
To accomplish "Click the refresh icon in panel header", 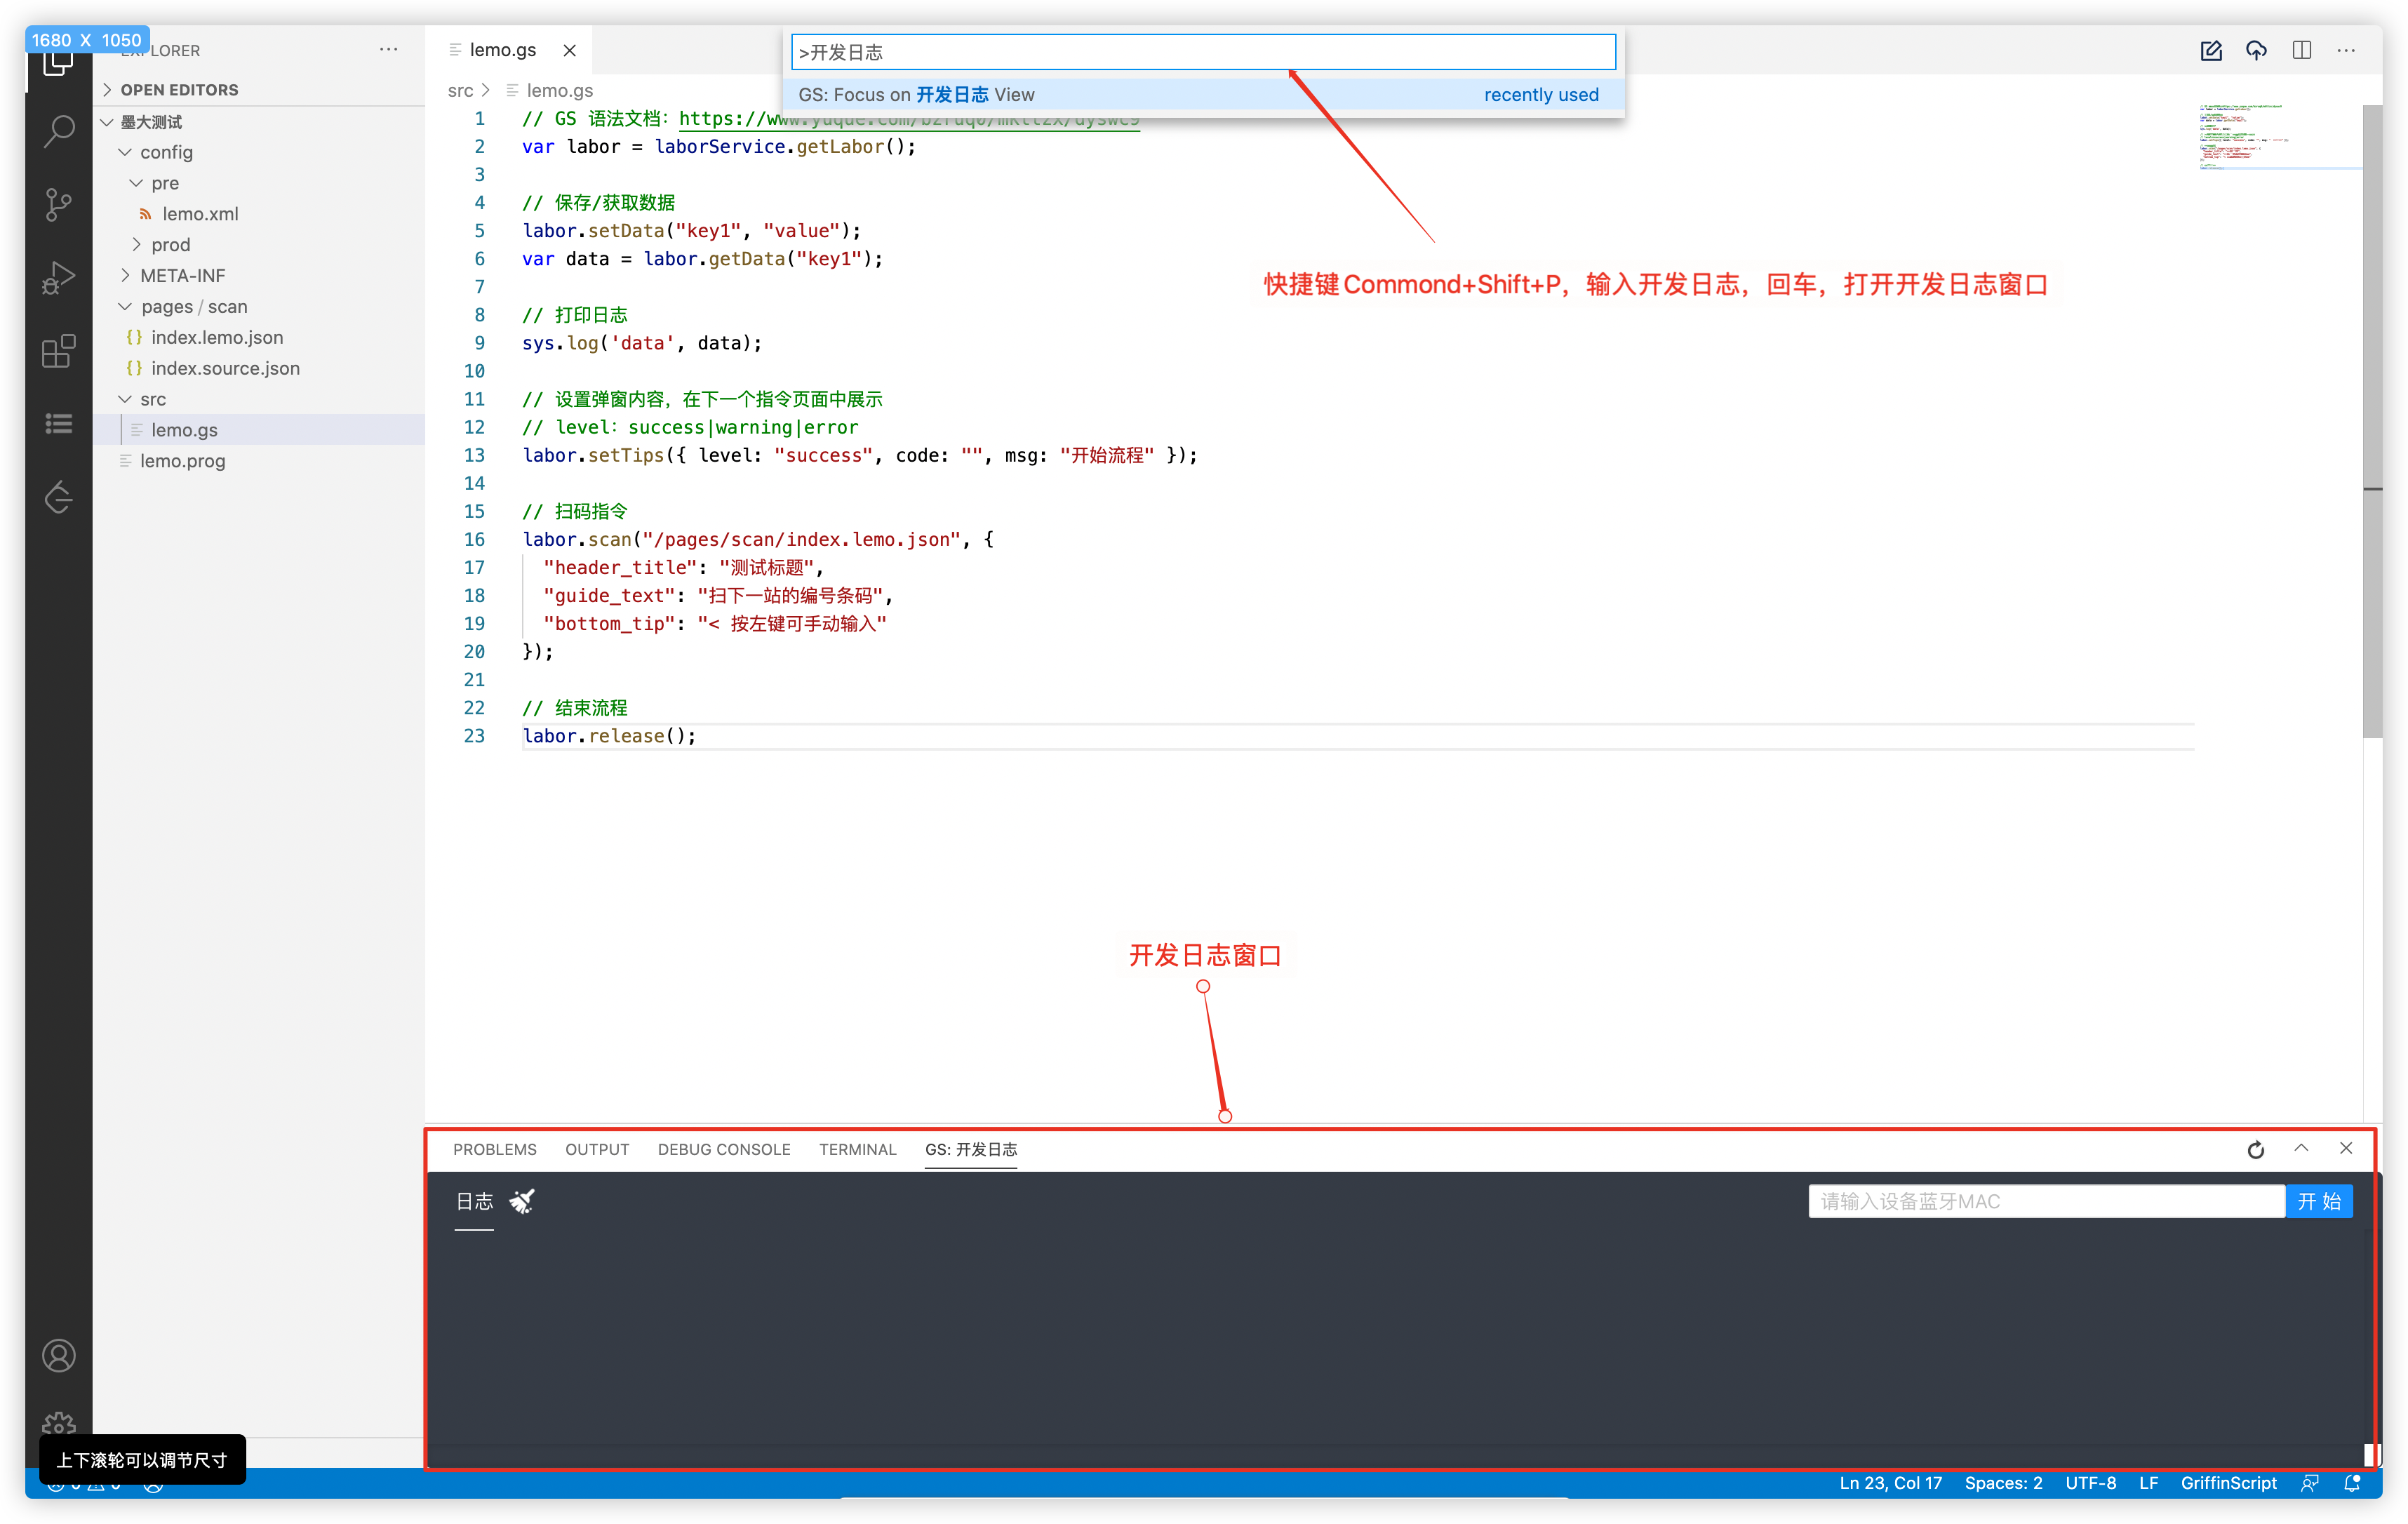I will point(2255,1150).
